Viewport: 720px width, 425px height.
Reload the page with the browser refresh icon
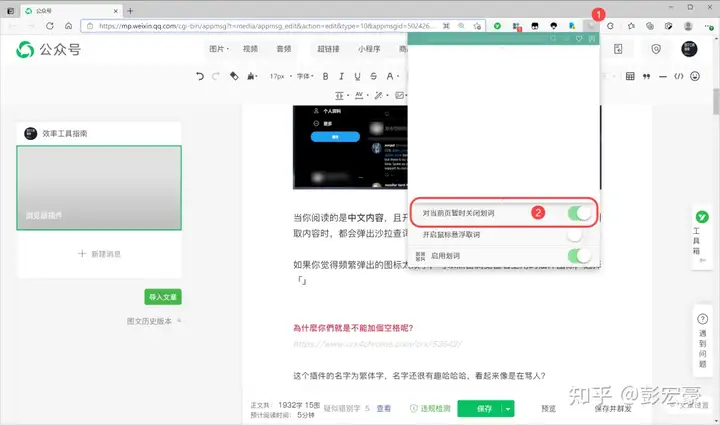click(50, 26)
